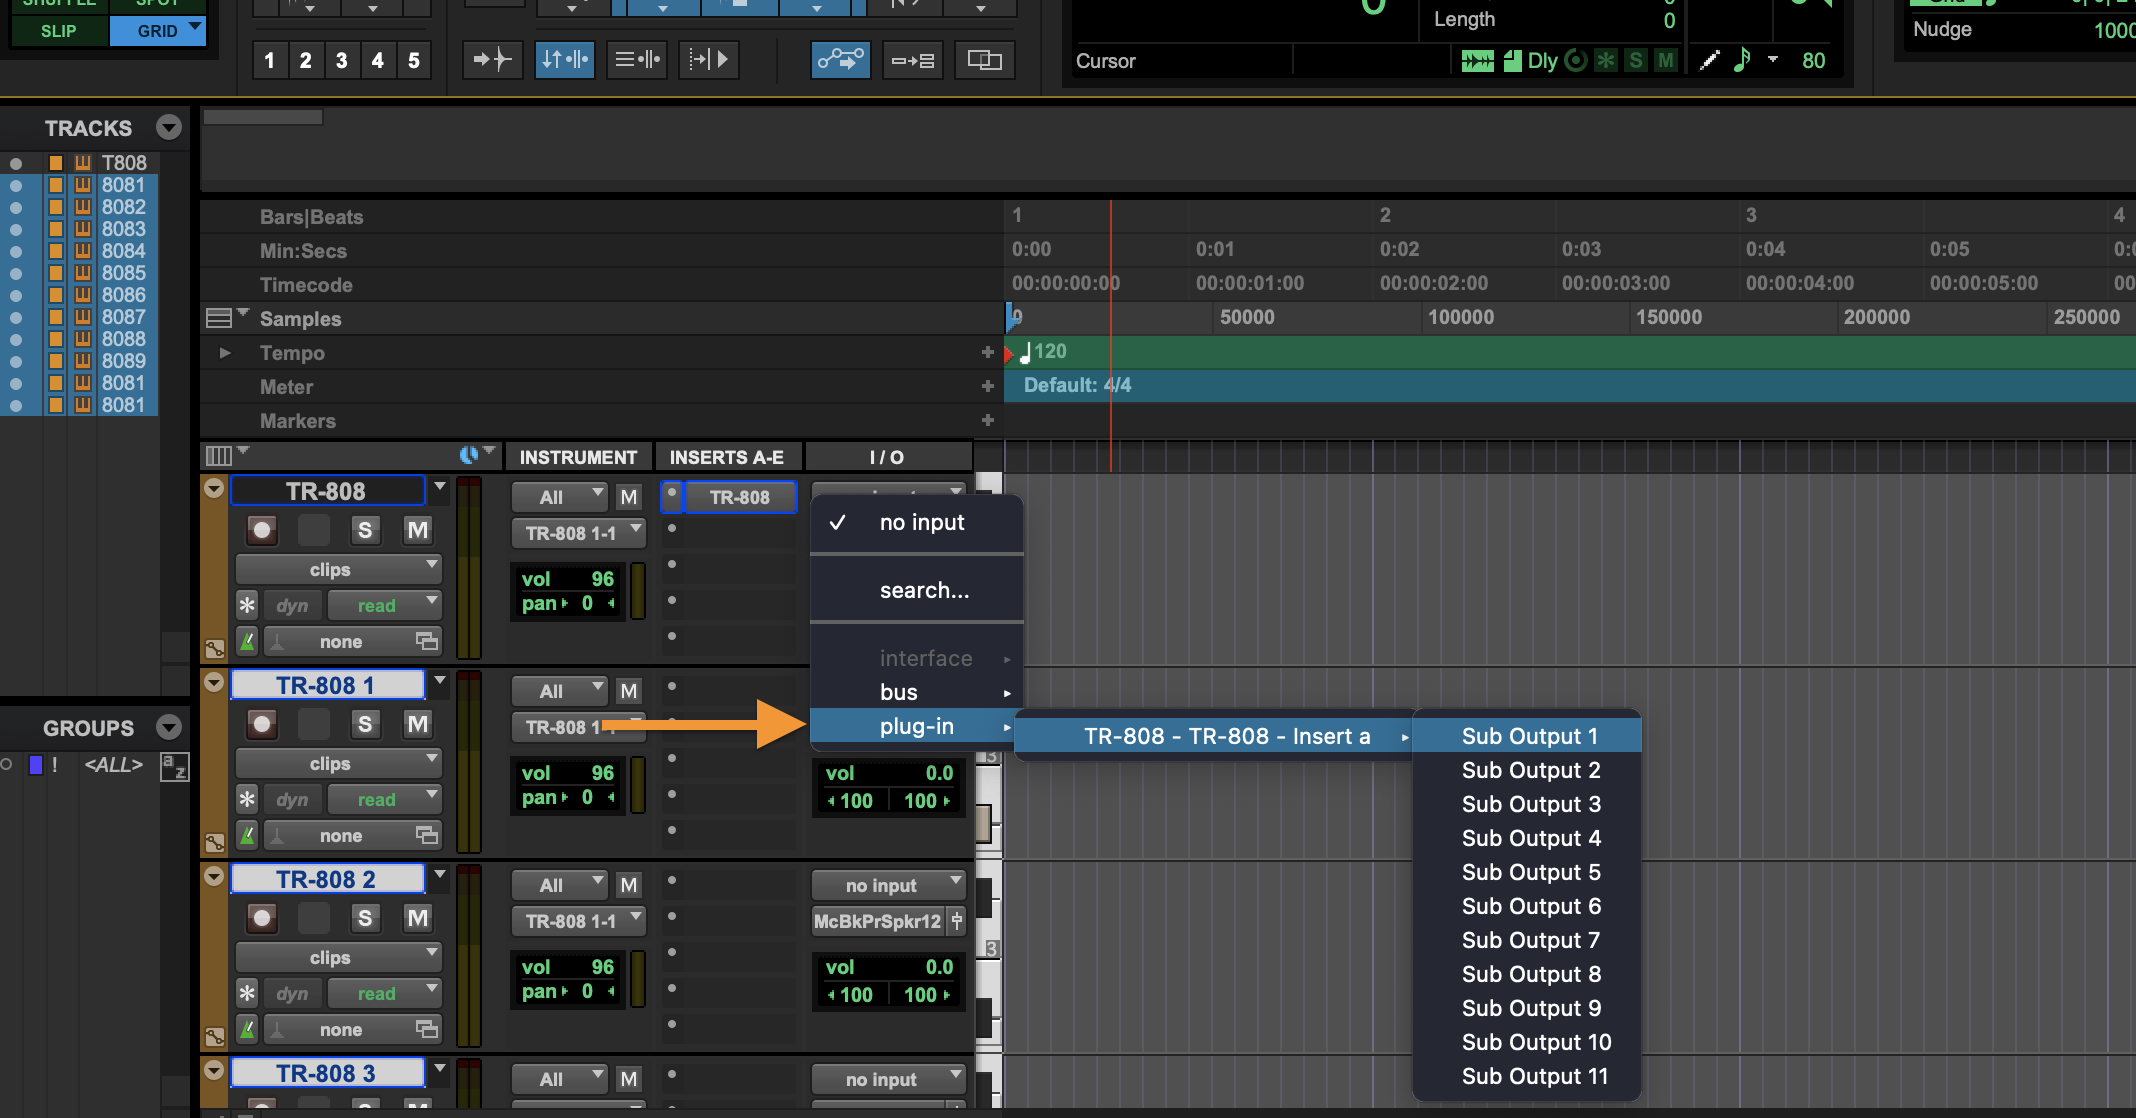Click the Link Track and Edit Selection icon

click(x=636, y=60)
